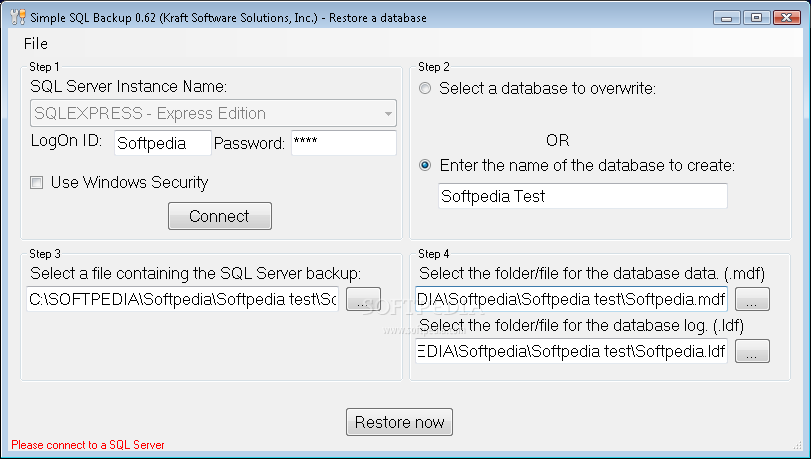Click the 'SQL Server Instance Name:' label
Viewport: 811px width, 459px height.
point(128,86)
